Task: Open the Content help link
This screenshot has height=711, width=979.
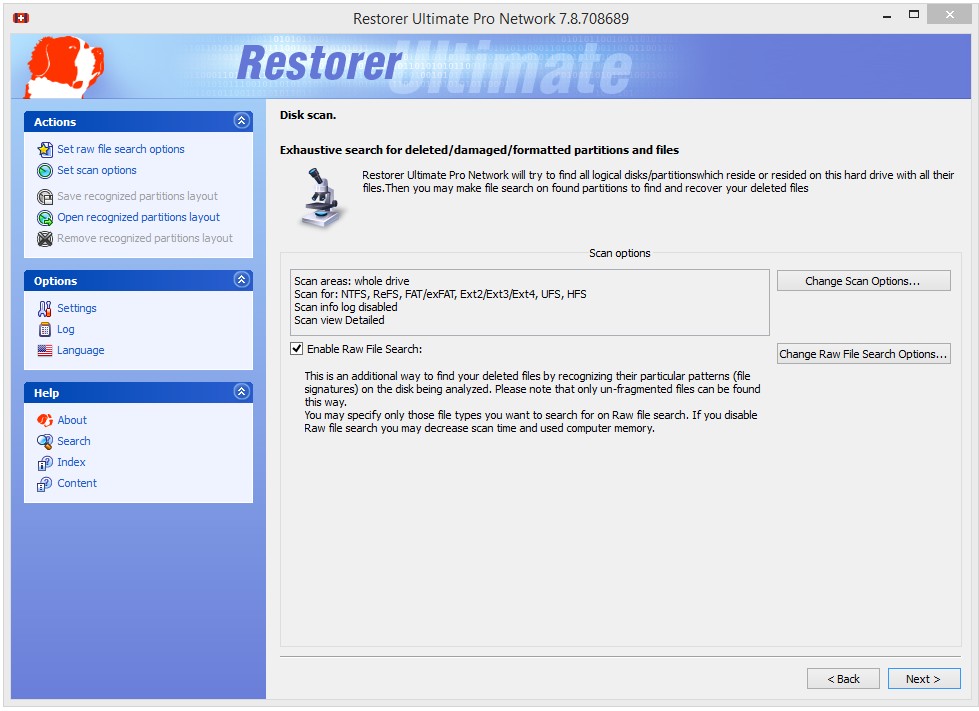Action: (x=77, y=484)
